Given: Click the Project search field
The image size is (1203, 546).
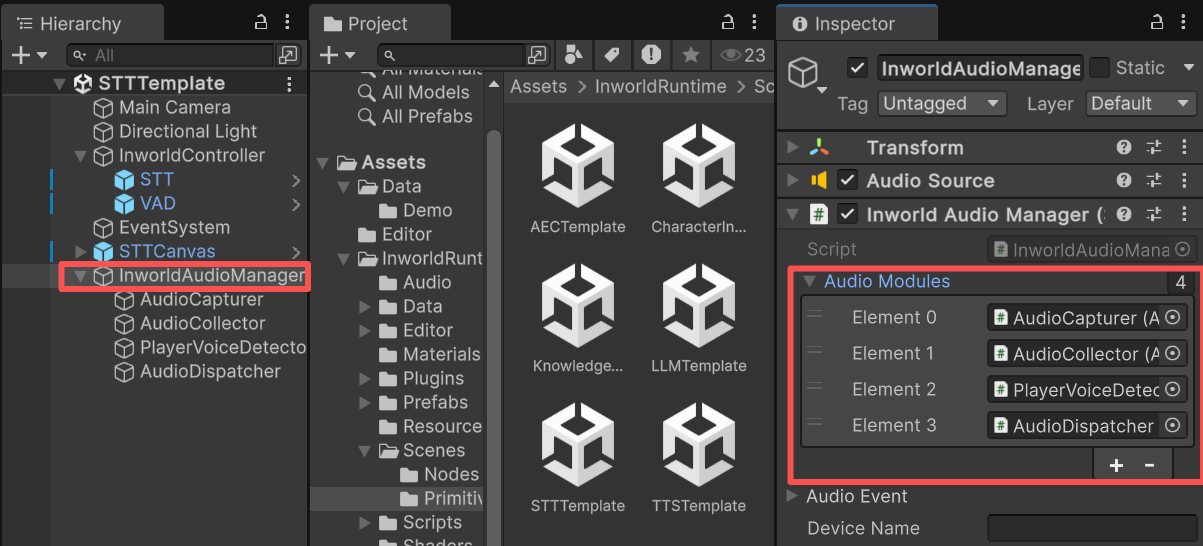Looking at the screenshot, I should [x=452, y=55].
